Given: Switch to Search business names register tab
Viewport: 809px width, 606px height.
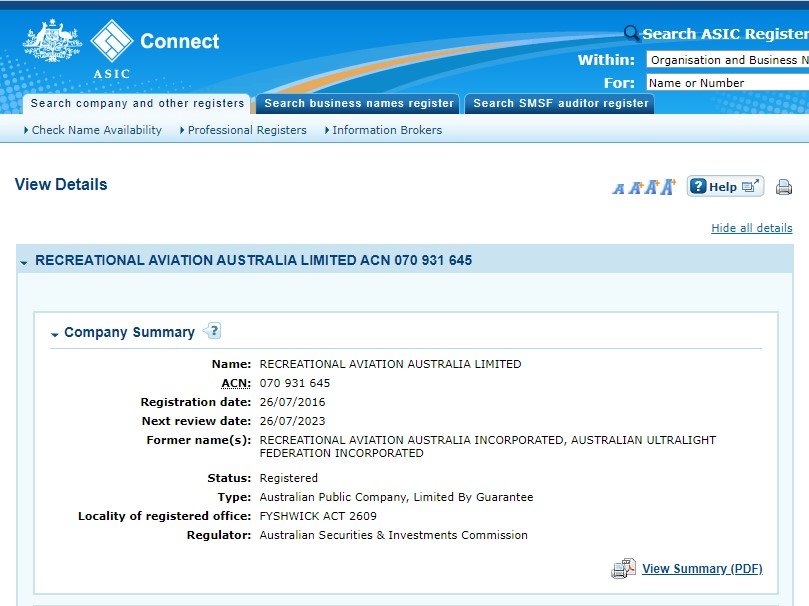Looking at the screenshot, I should (359, 104).
